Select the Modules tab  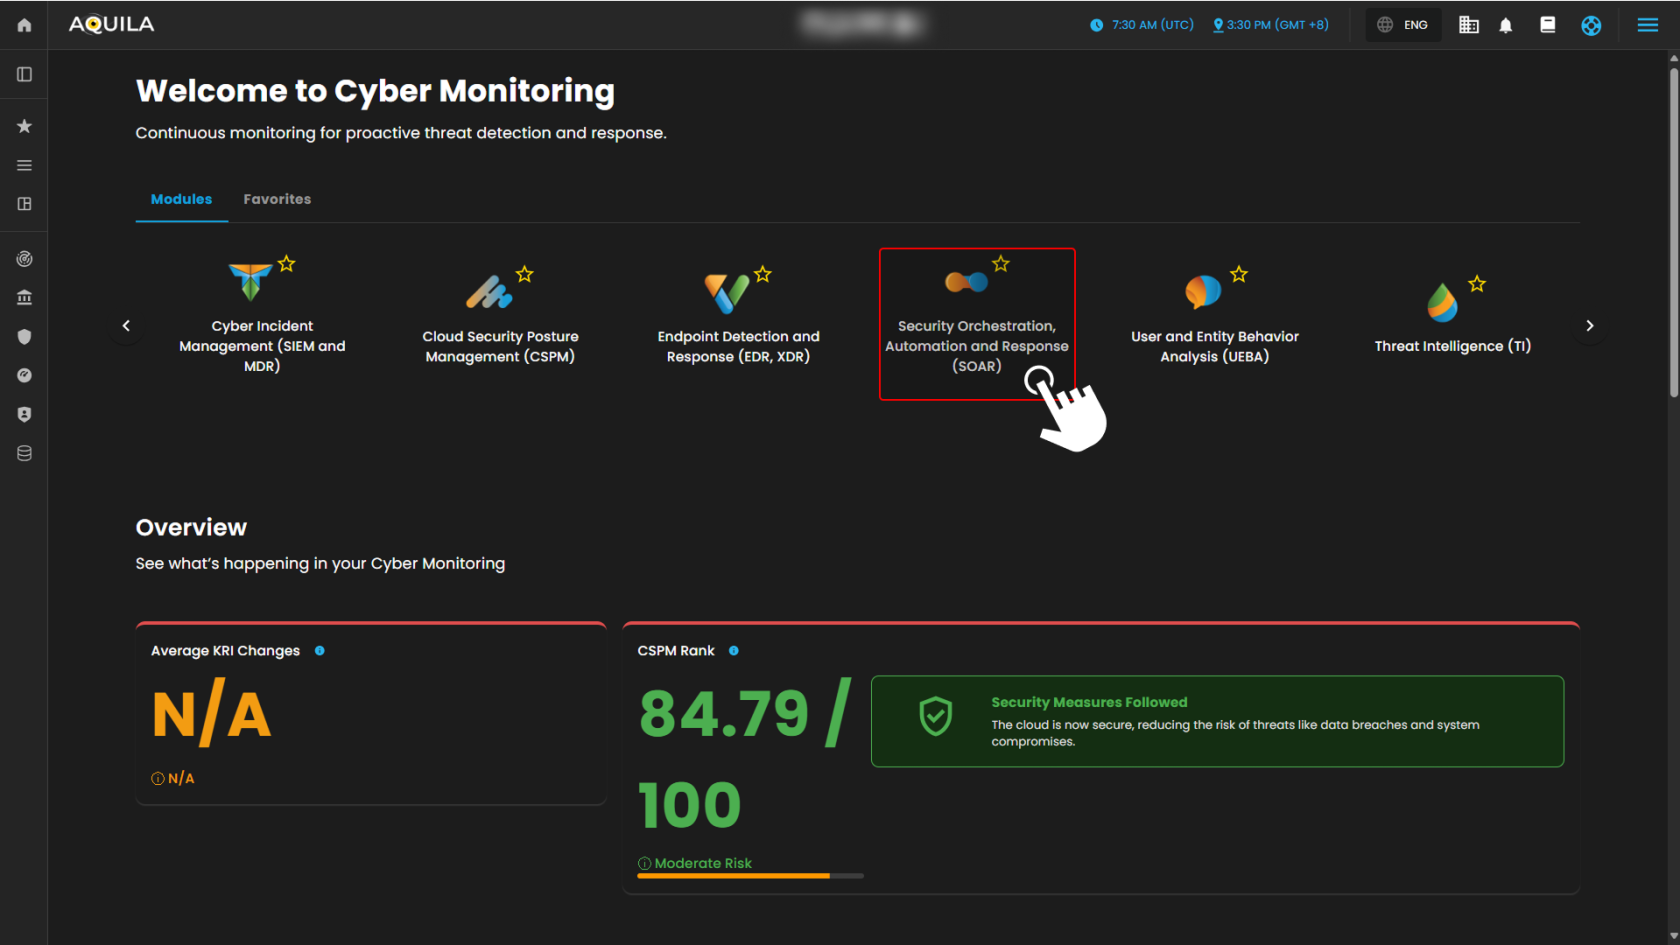click(x=181, y=199)
